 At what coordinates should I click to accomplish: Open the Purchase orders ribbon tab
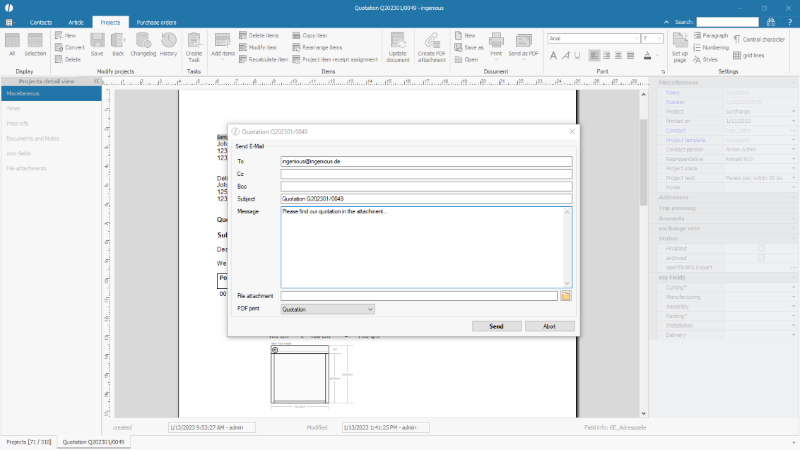(156, 22)
